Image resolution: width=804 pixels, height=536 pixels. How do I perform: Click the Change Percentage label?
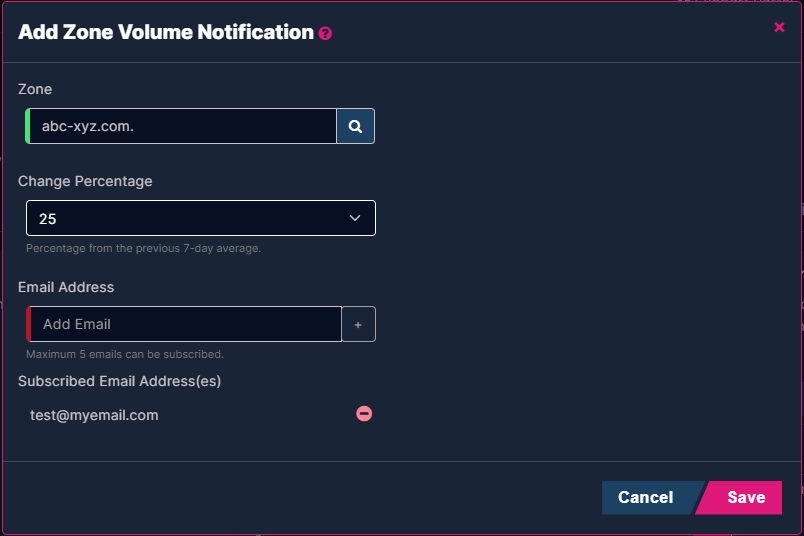pos(85,182)
